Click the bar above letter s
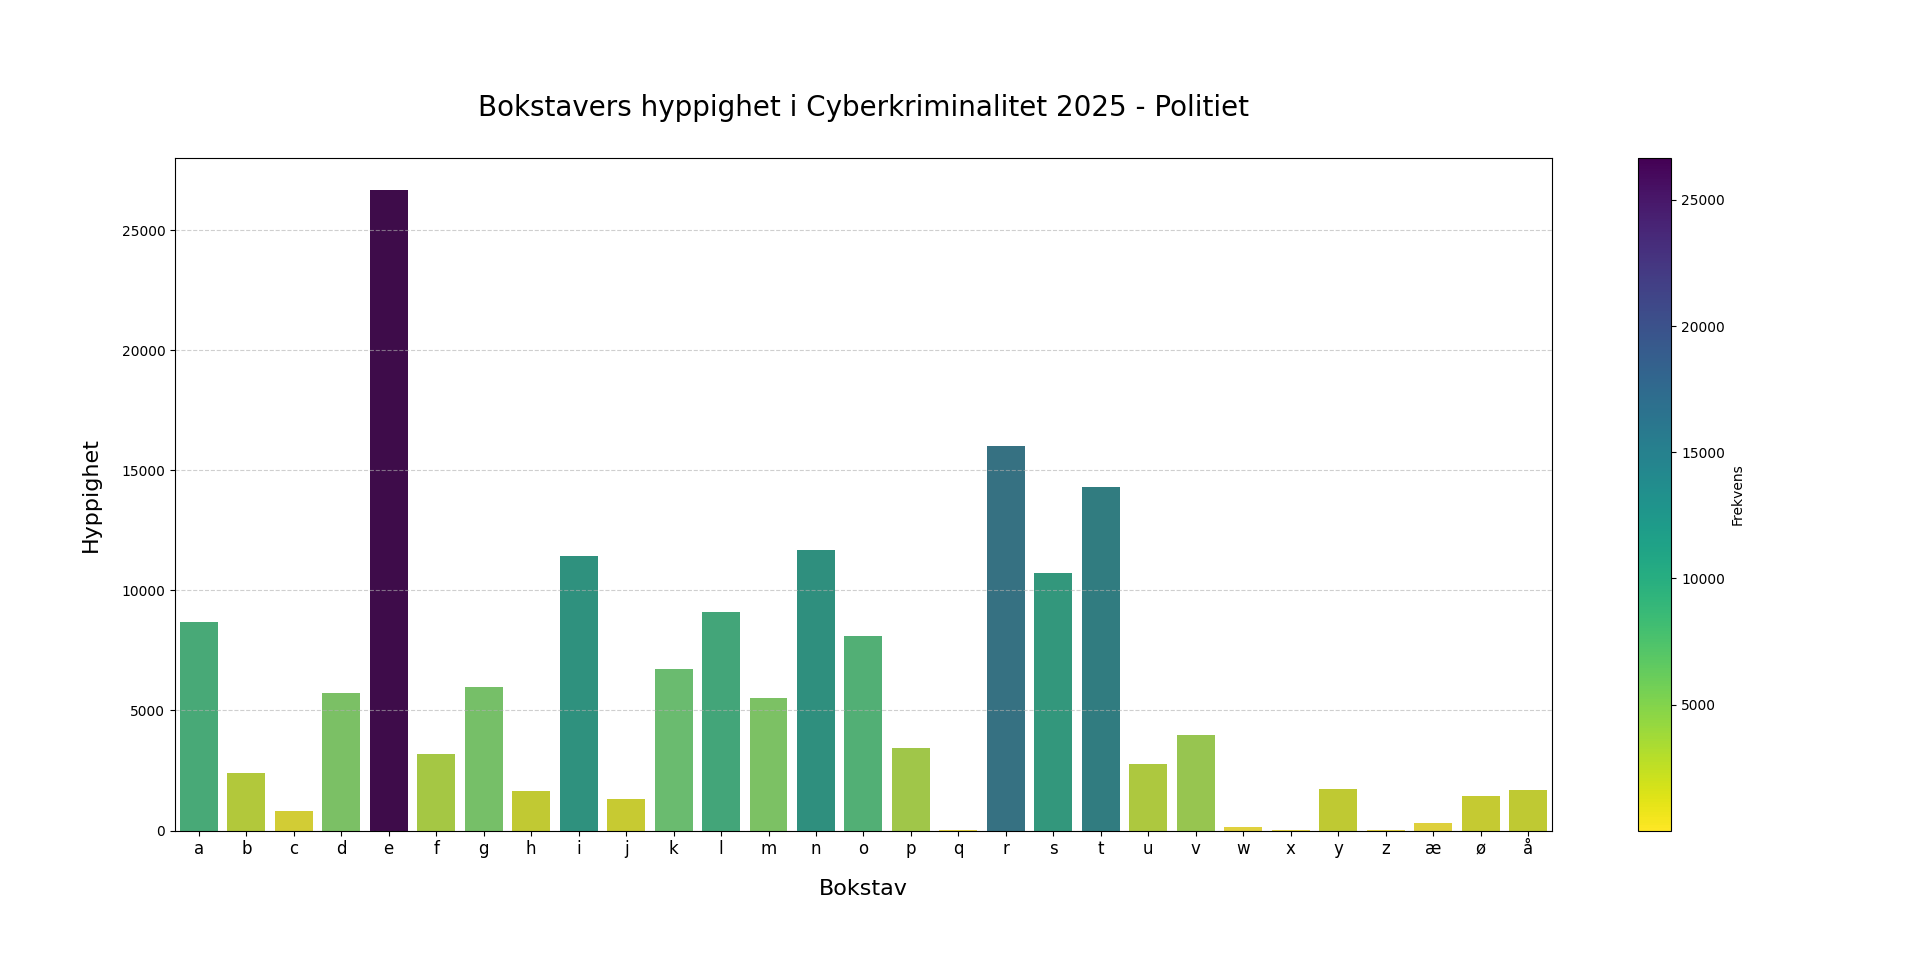 [1052, 701]
